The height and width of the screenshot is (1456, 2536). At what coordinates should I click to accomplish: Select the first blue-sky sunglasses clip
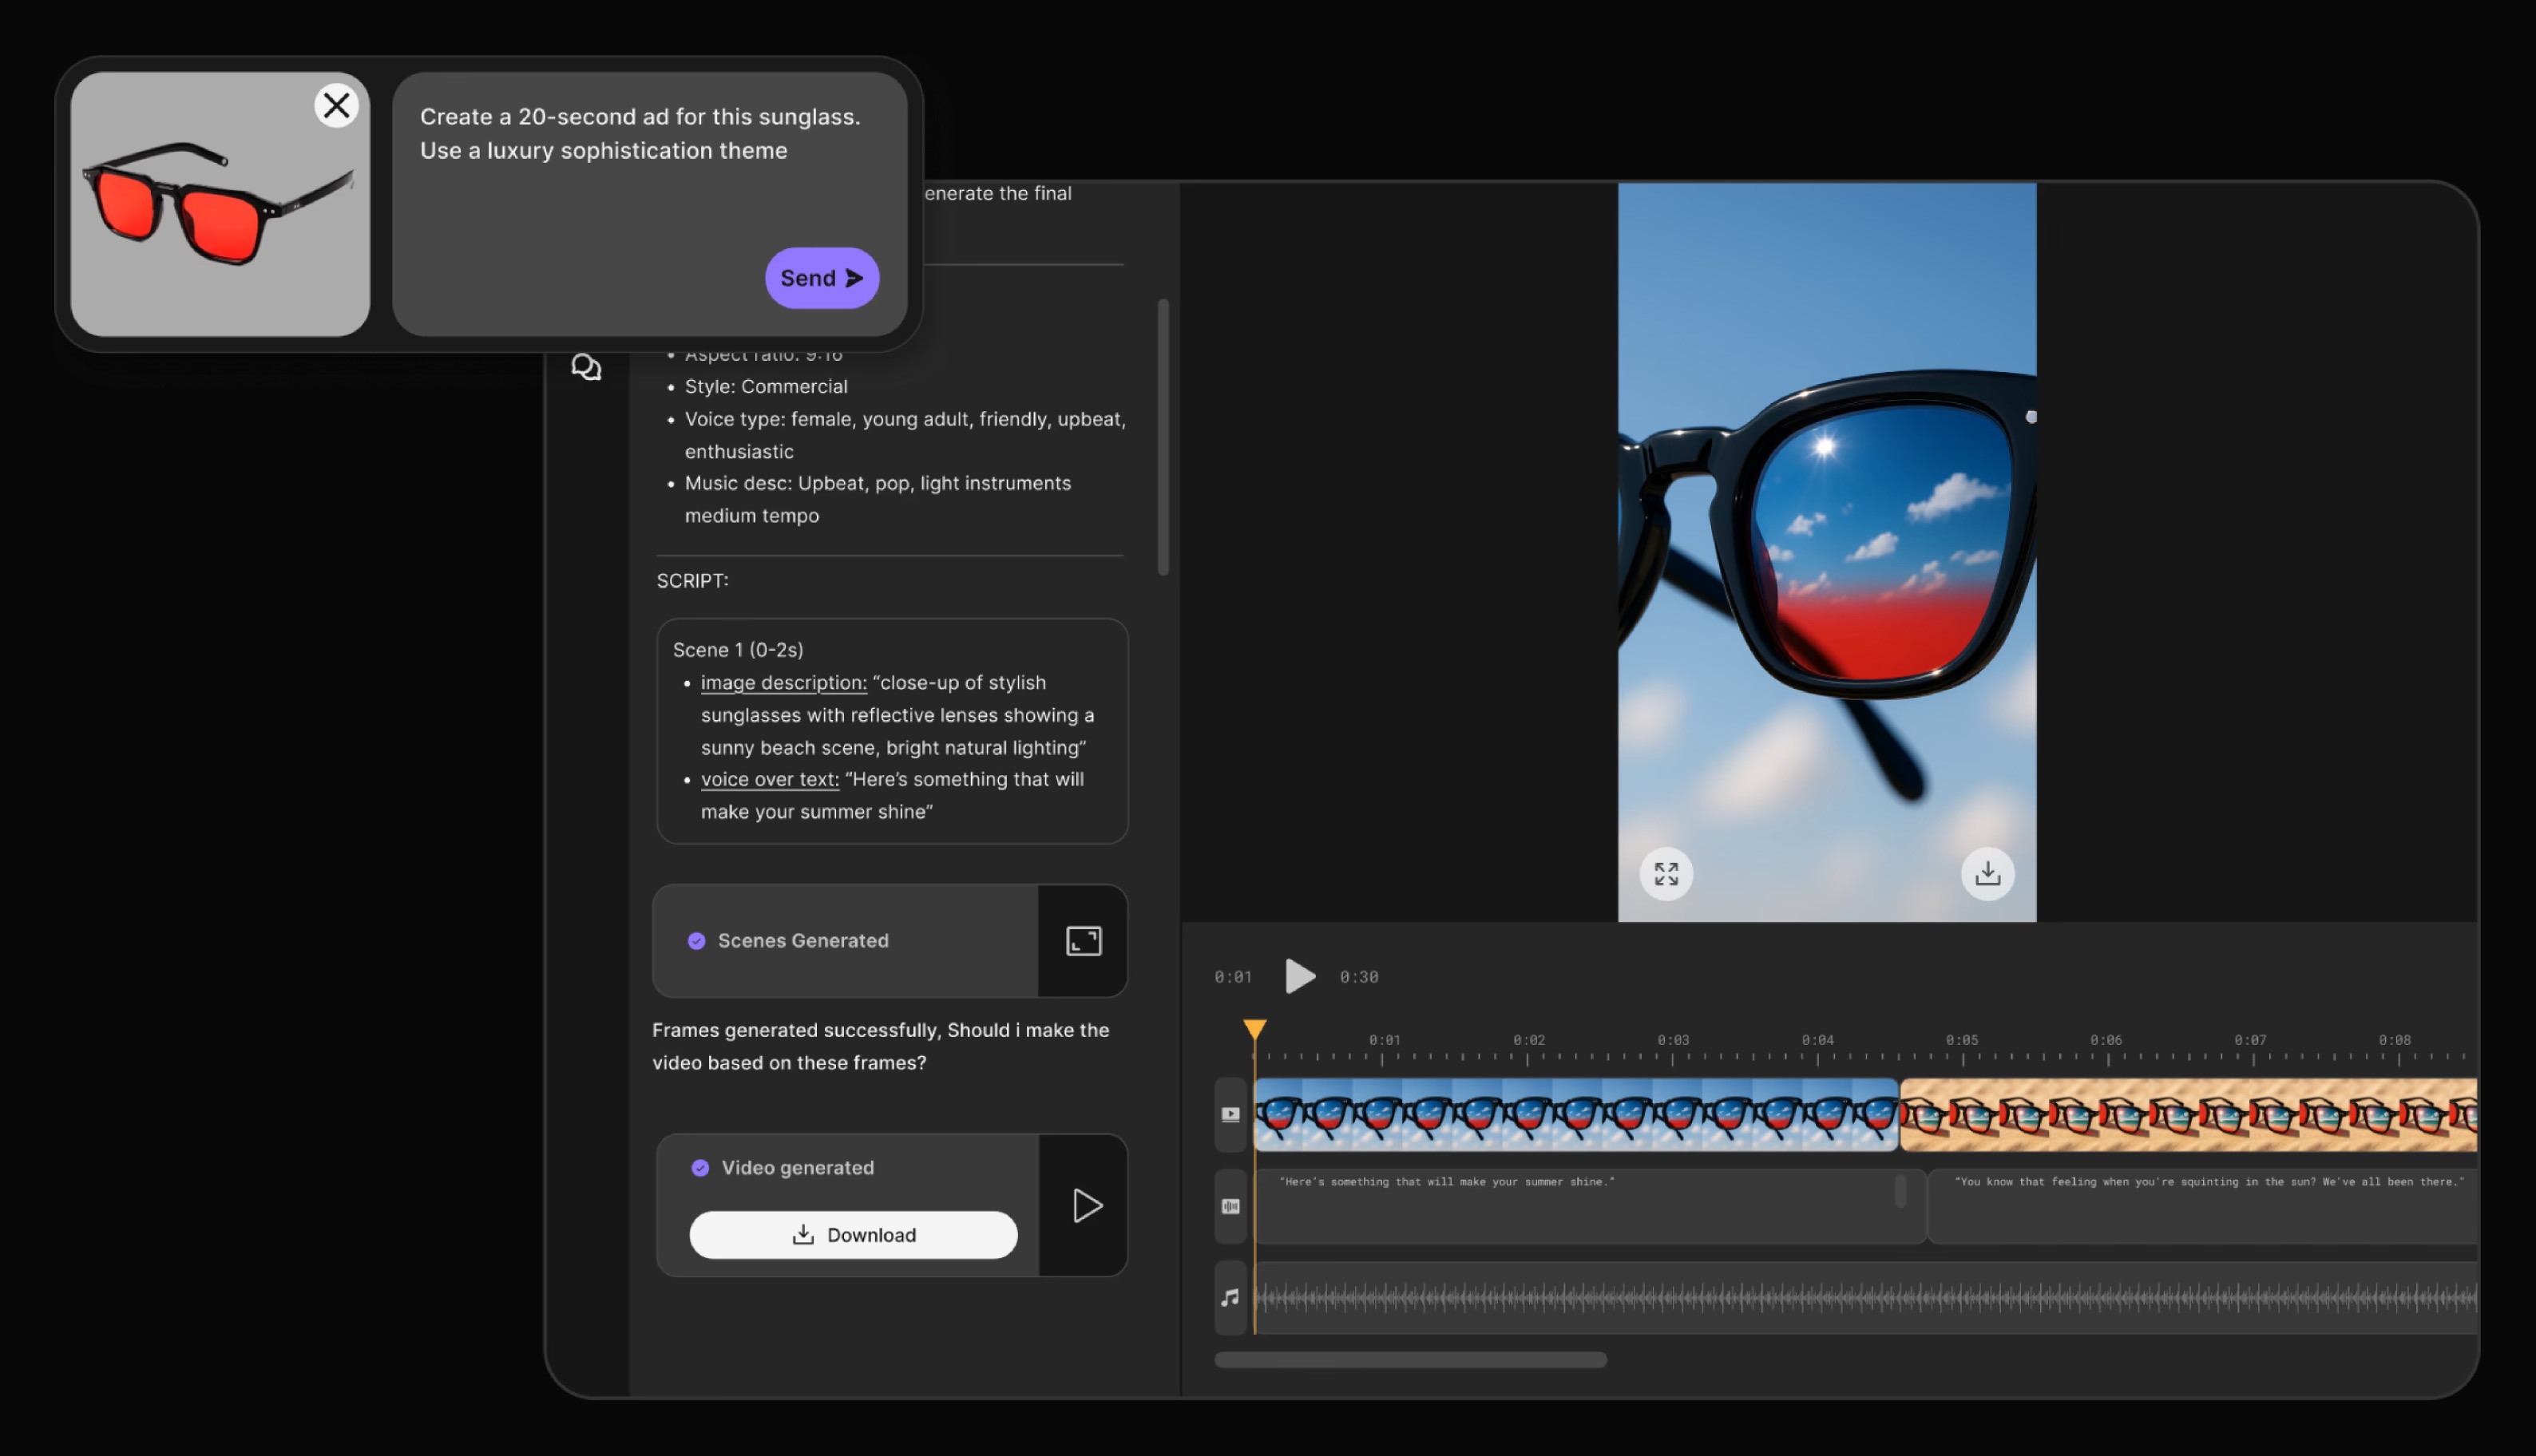coord(1576,1114)
